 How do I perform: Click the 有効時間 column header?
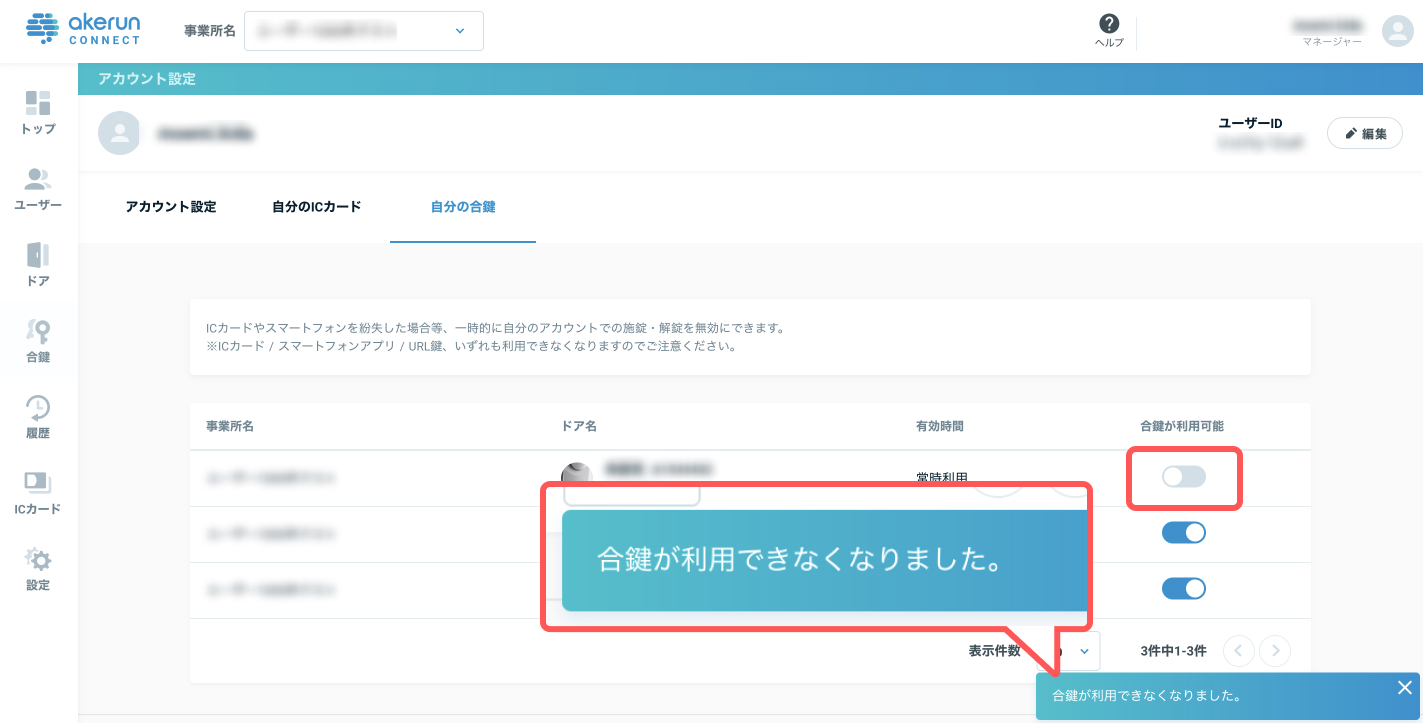[x=940, y=426]
